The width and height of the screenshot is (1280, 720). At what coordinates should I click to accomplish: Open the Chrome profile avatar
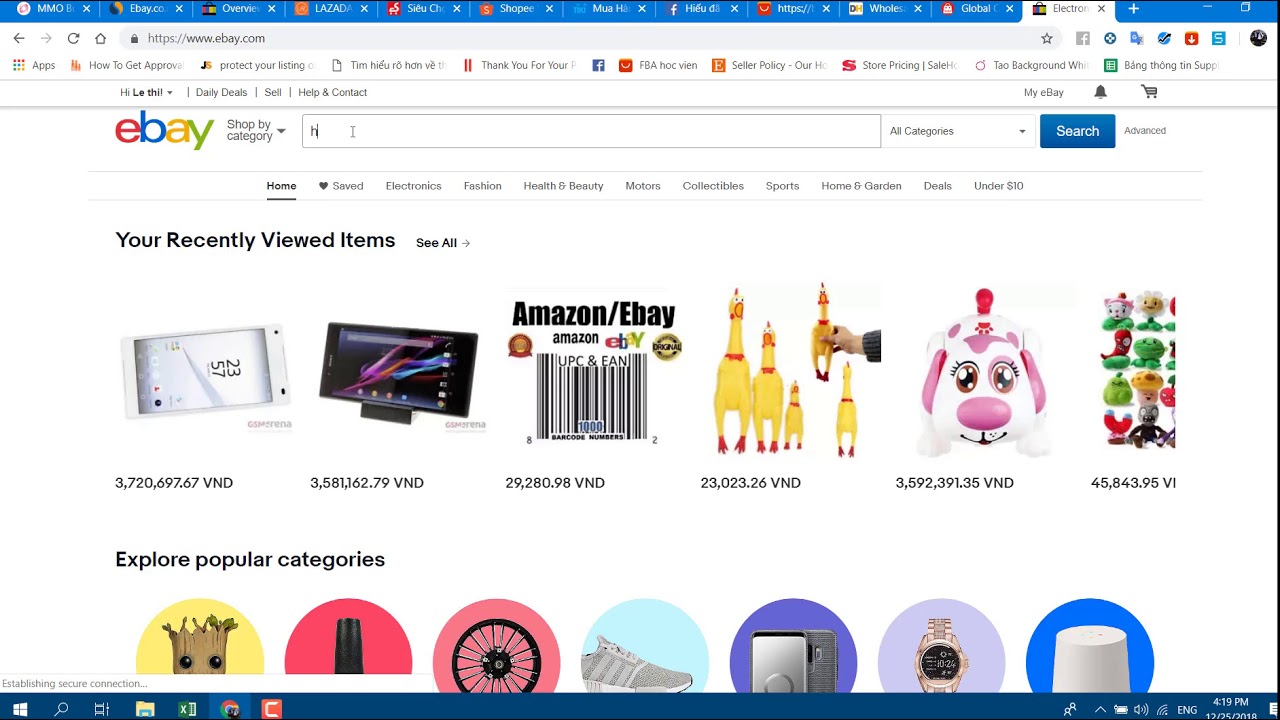coord(1258,38)
